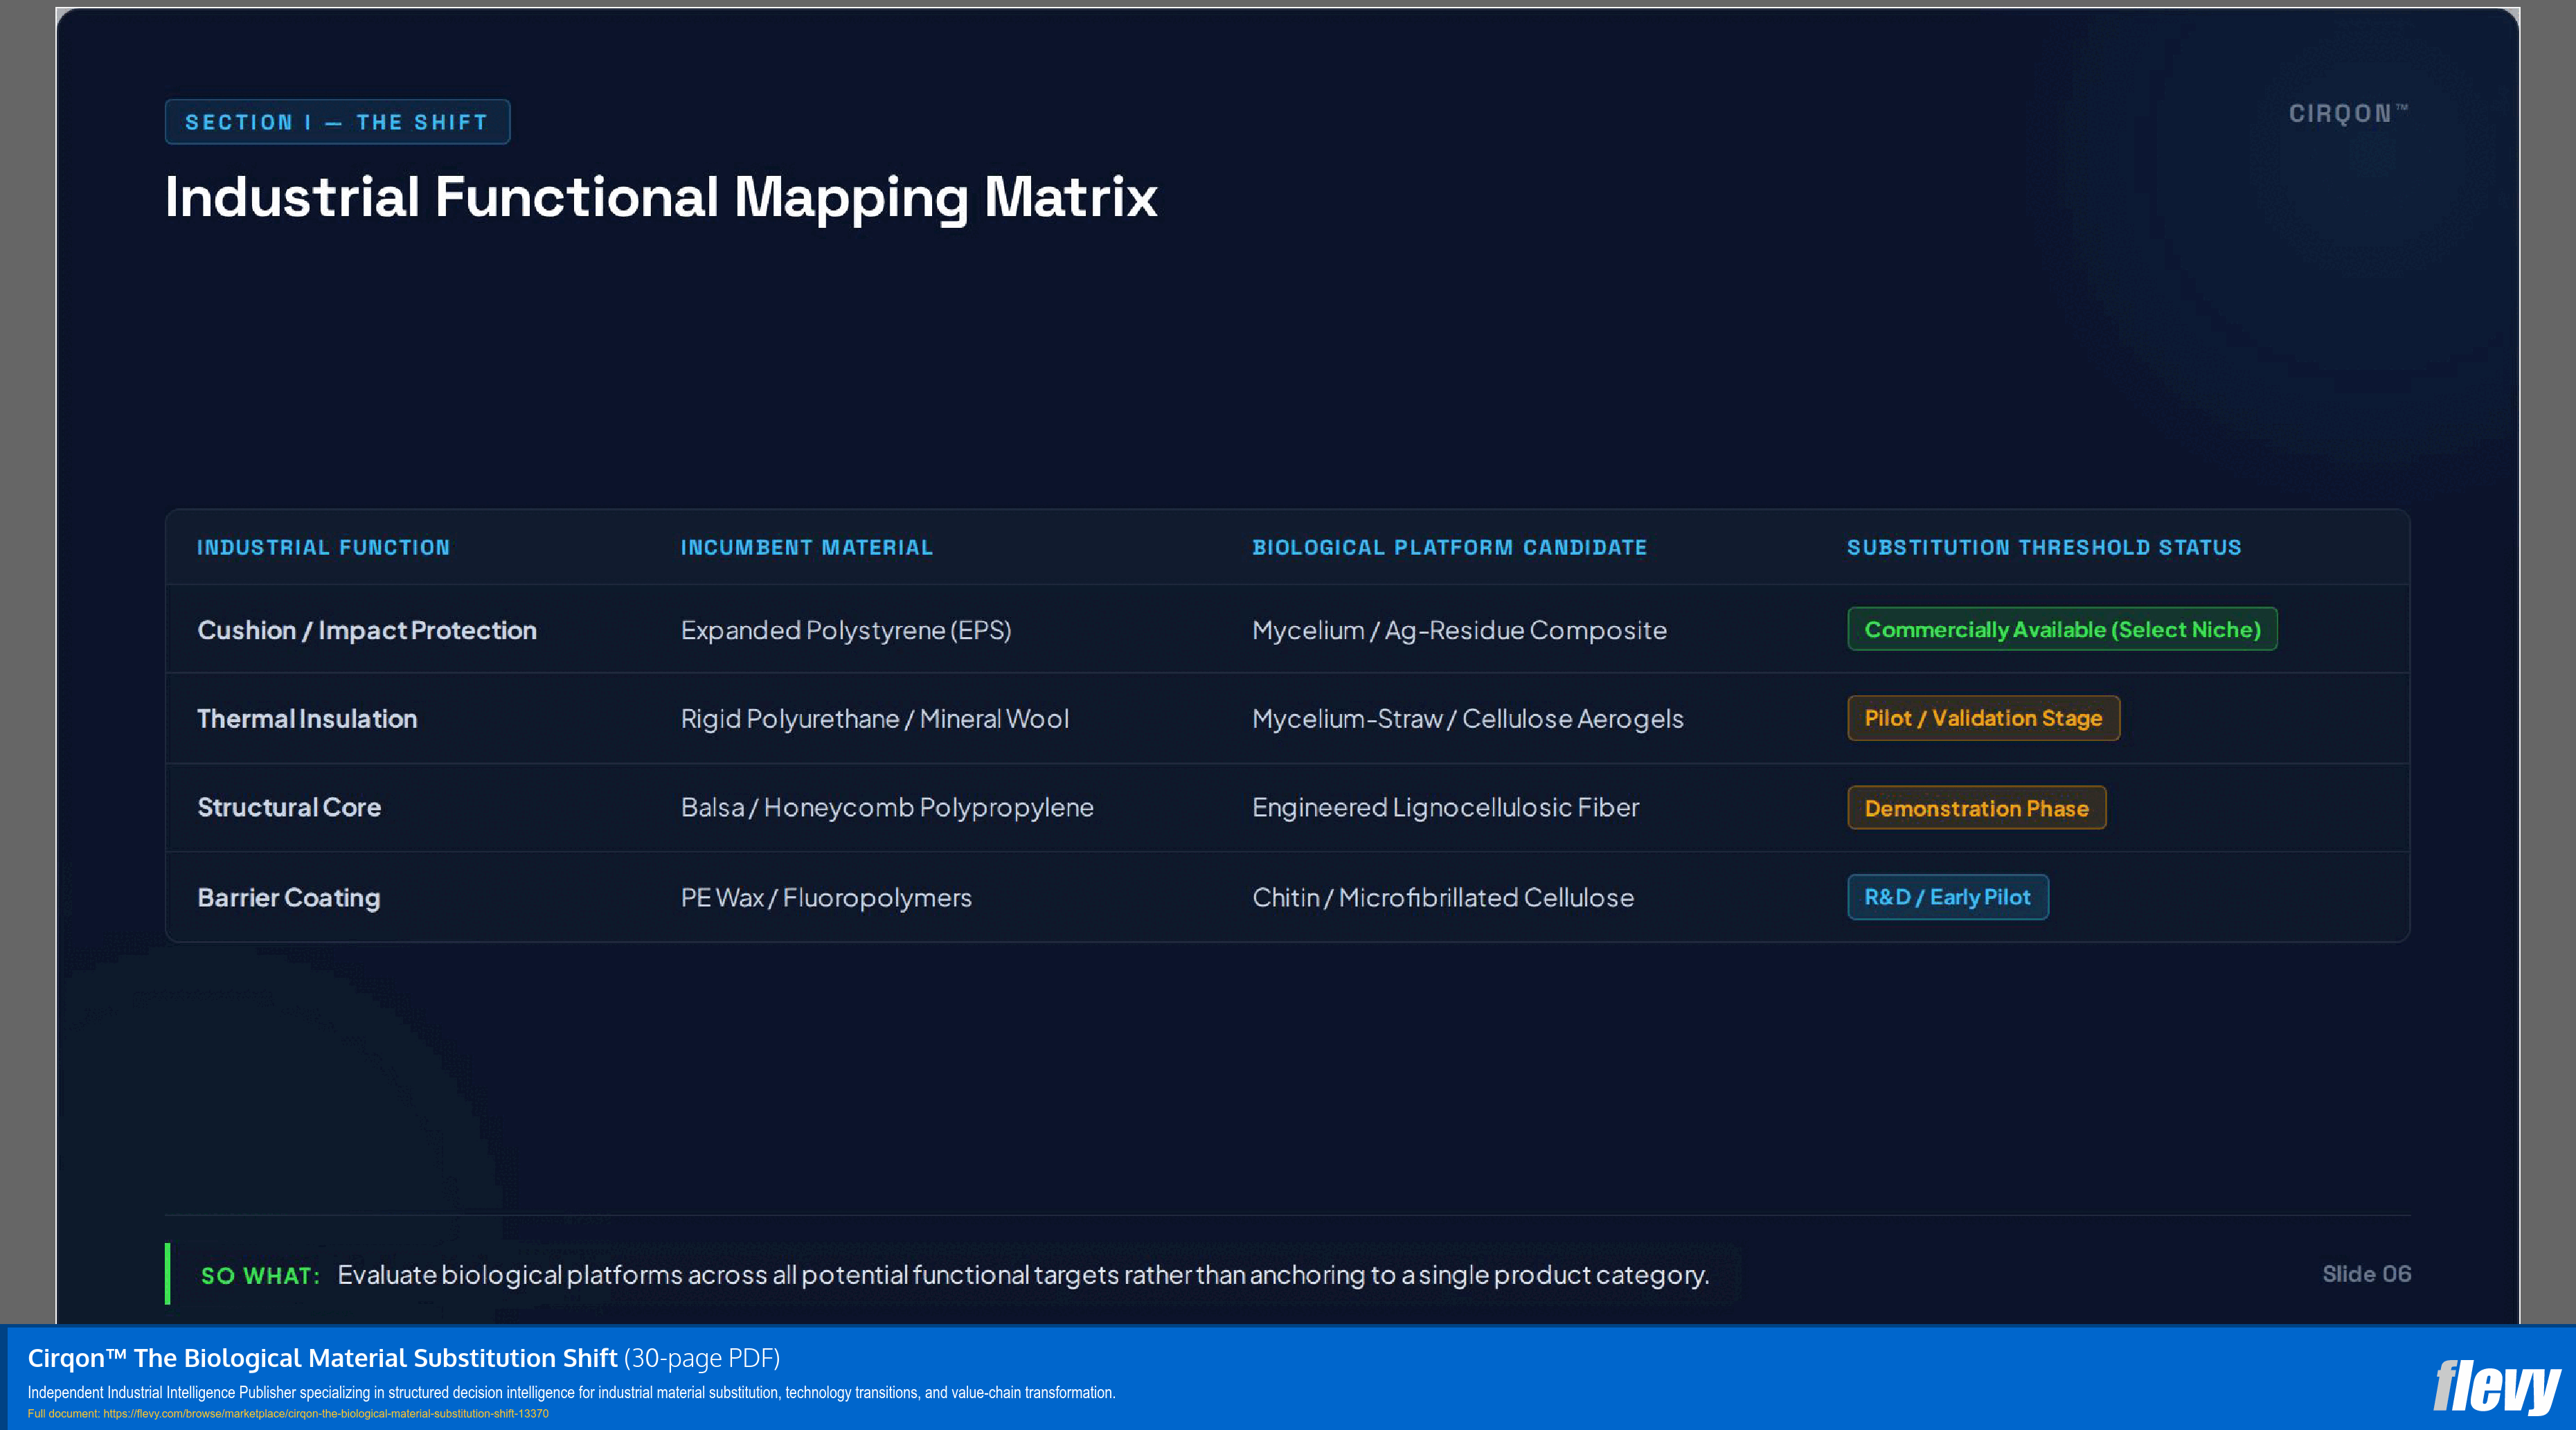Click the Balsa / Honeycomb Polypropylene cell
2576x1430 pixels.
pos(887,807)
